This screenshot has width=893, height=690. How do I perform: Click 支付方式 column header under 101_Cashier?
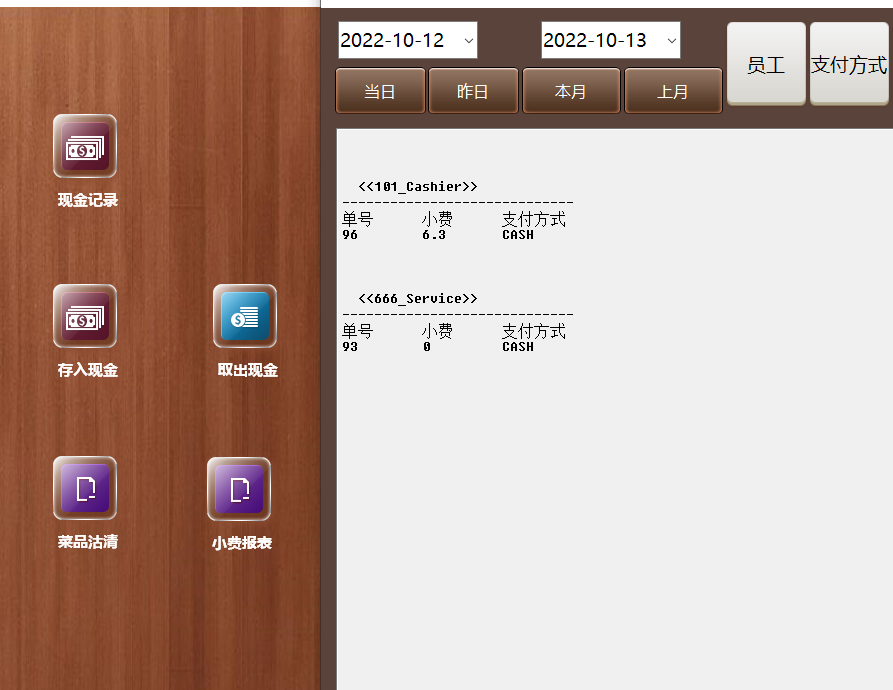[534, 219]
